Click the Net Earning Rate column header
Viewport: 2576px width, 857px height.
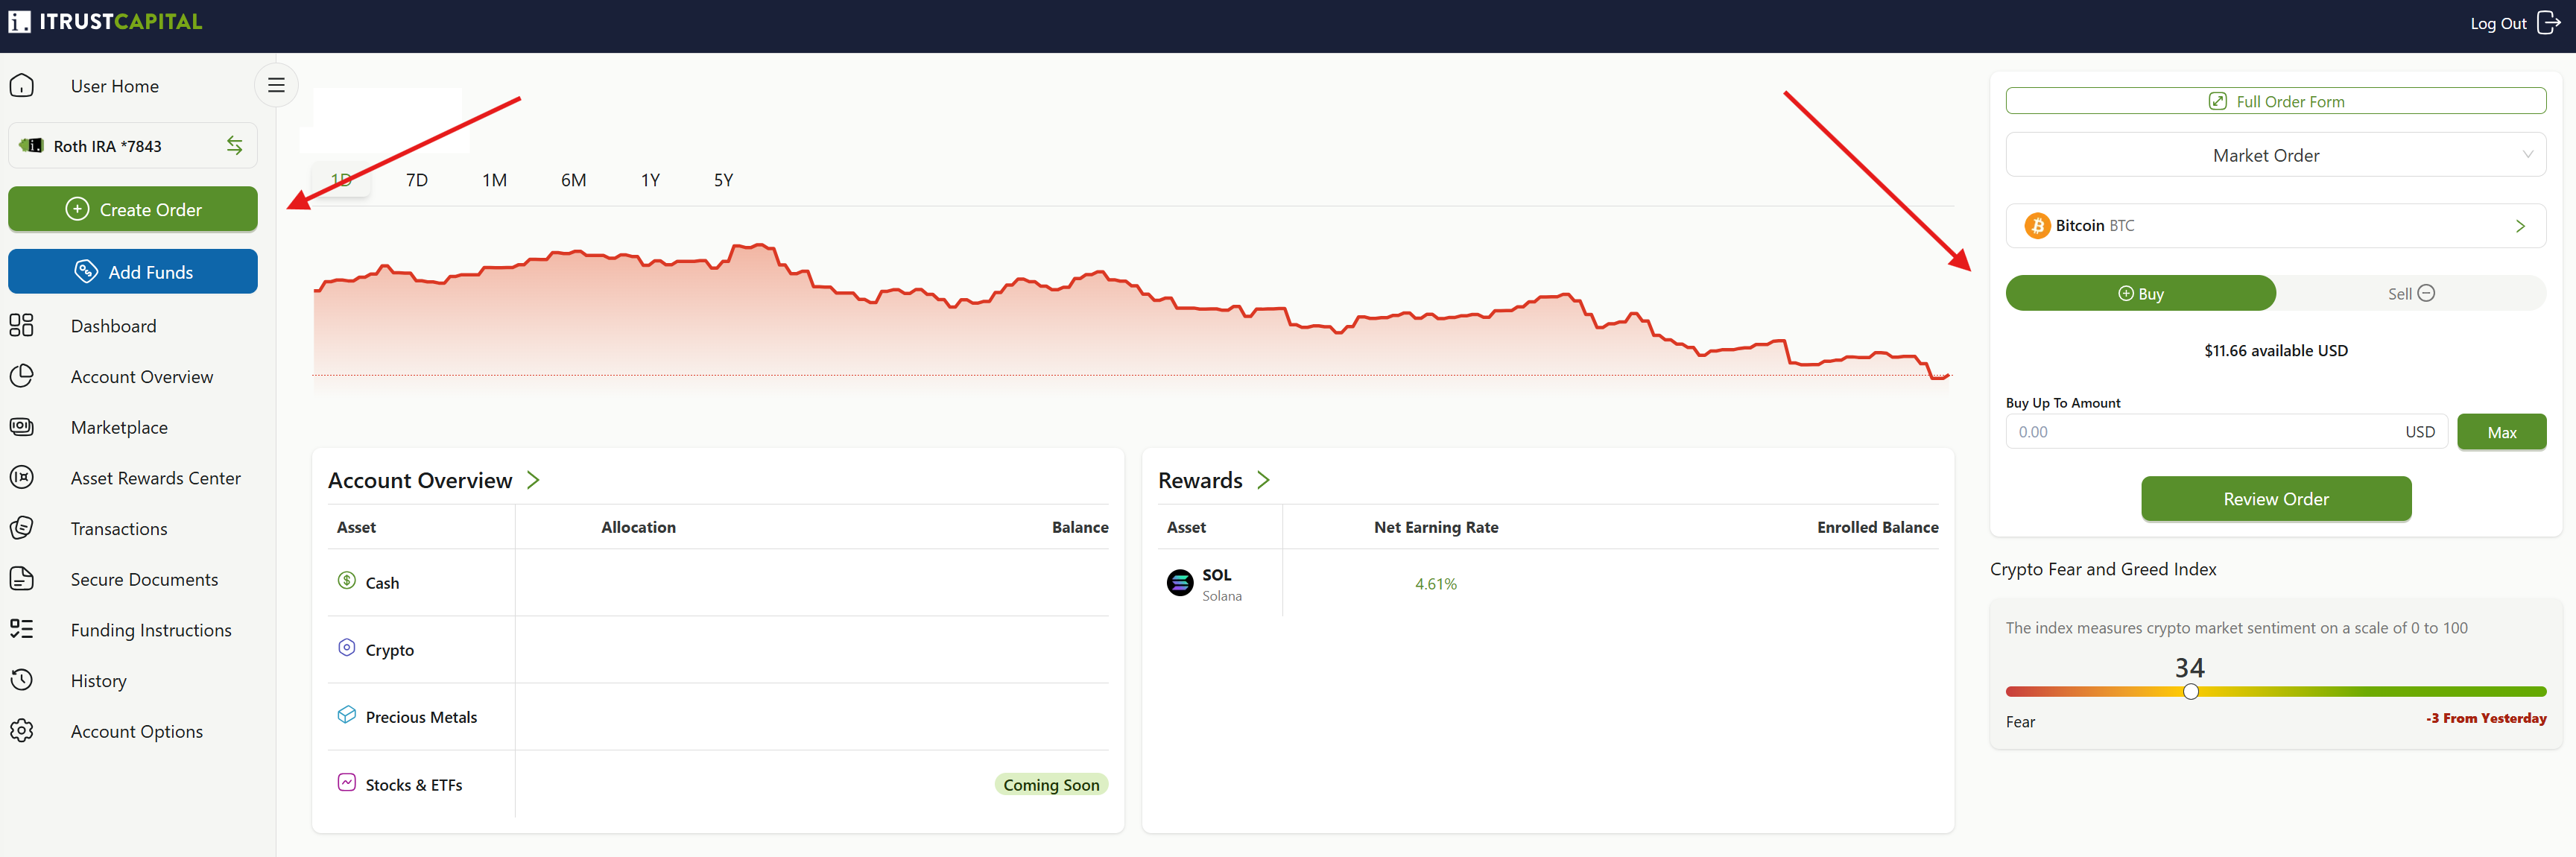click(x=1436, y=527)
